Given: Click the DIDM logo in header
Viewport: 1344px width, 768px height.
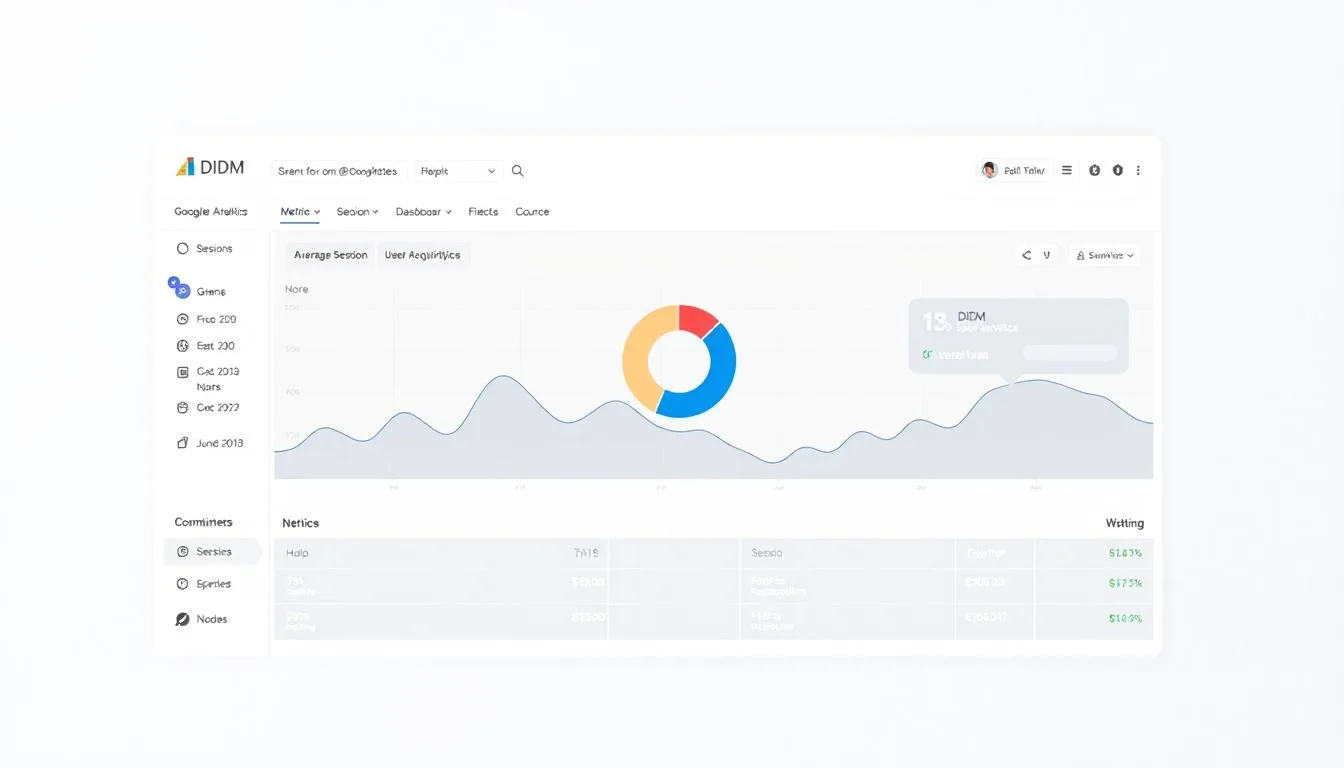Looking at the screenshot, I should click(x=210, y=168).
